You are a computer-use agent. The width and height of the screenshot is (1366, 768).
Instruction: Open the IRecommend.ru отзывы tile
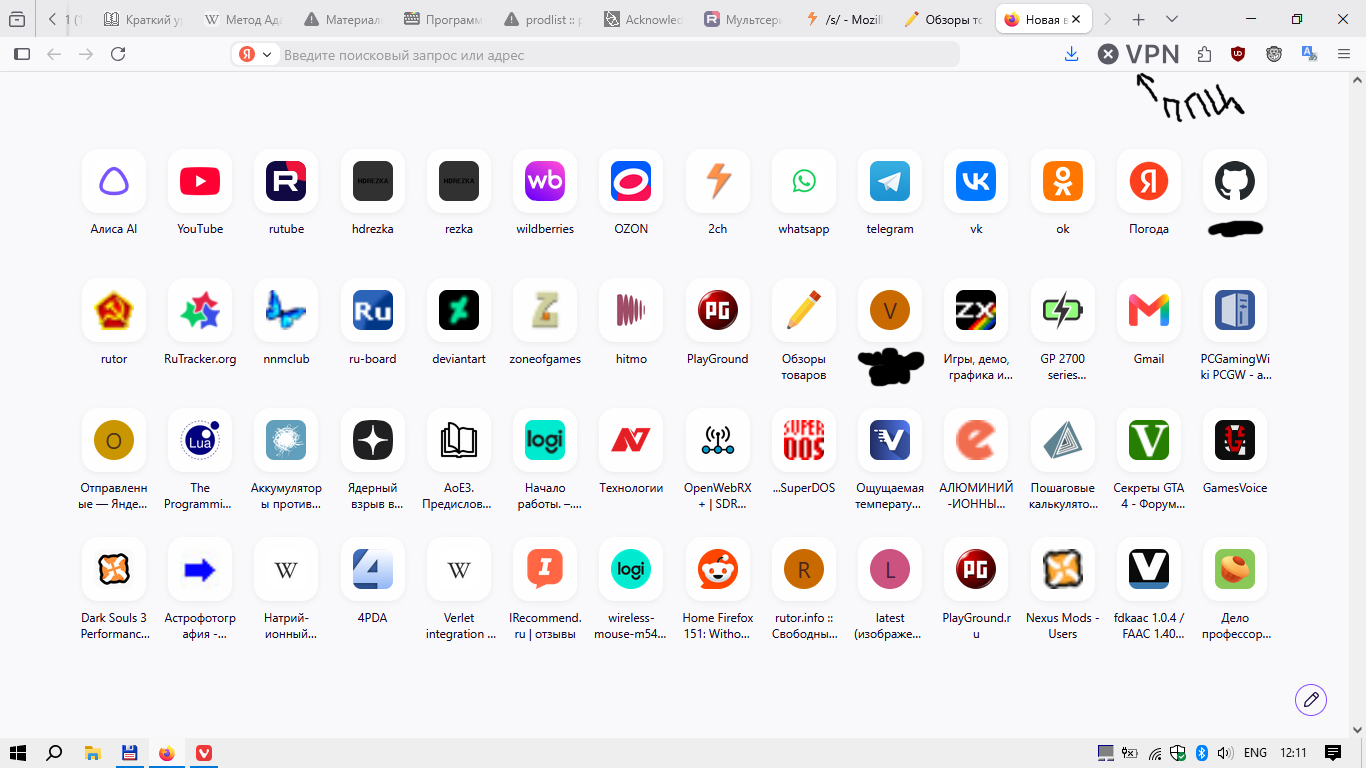point(545,570)
